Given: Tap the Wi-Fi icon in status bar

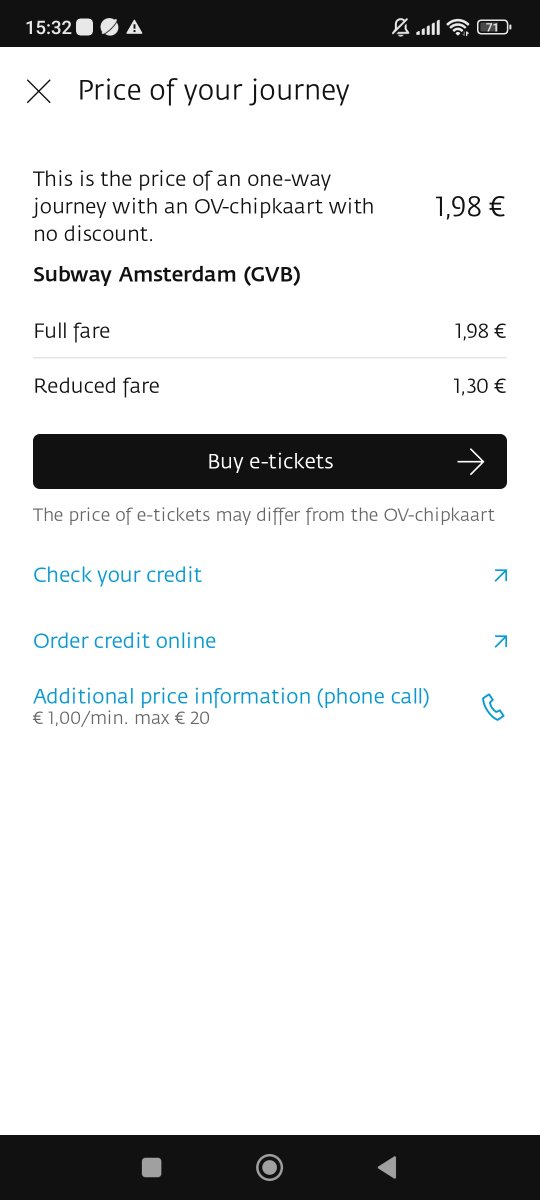Looking at the screenshot, I should point(459,27).
